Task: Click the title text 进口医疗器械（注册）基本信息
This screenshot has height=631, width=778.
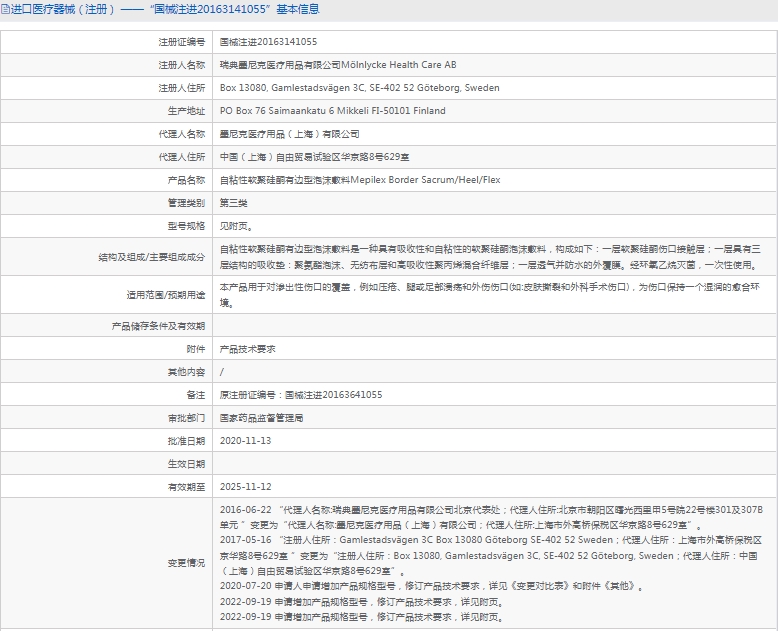Action: (x=165, y=9)
